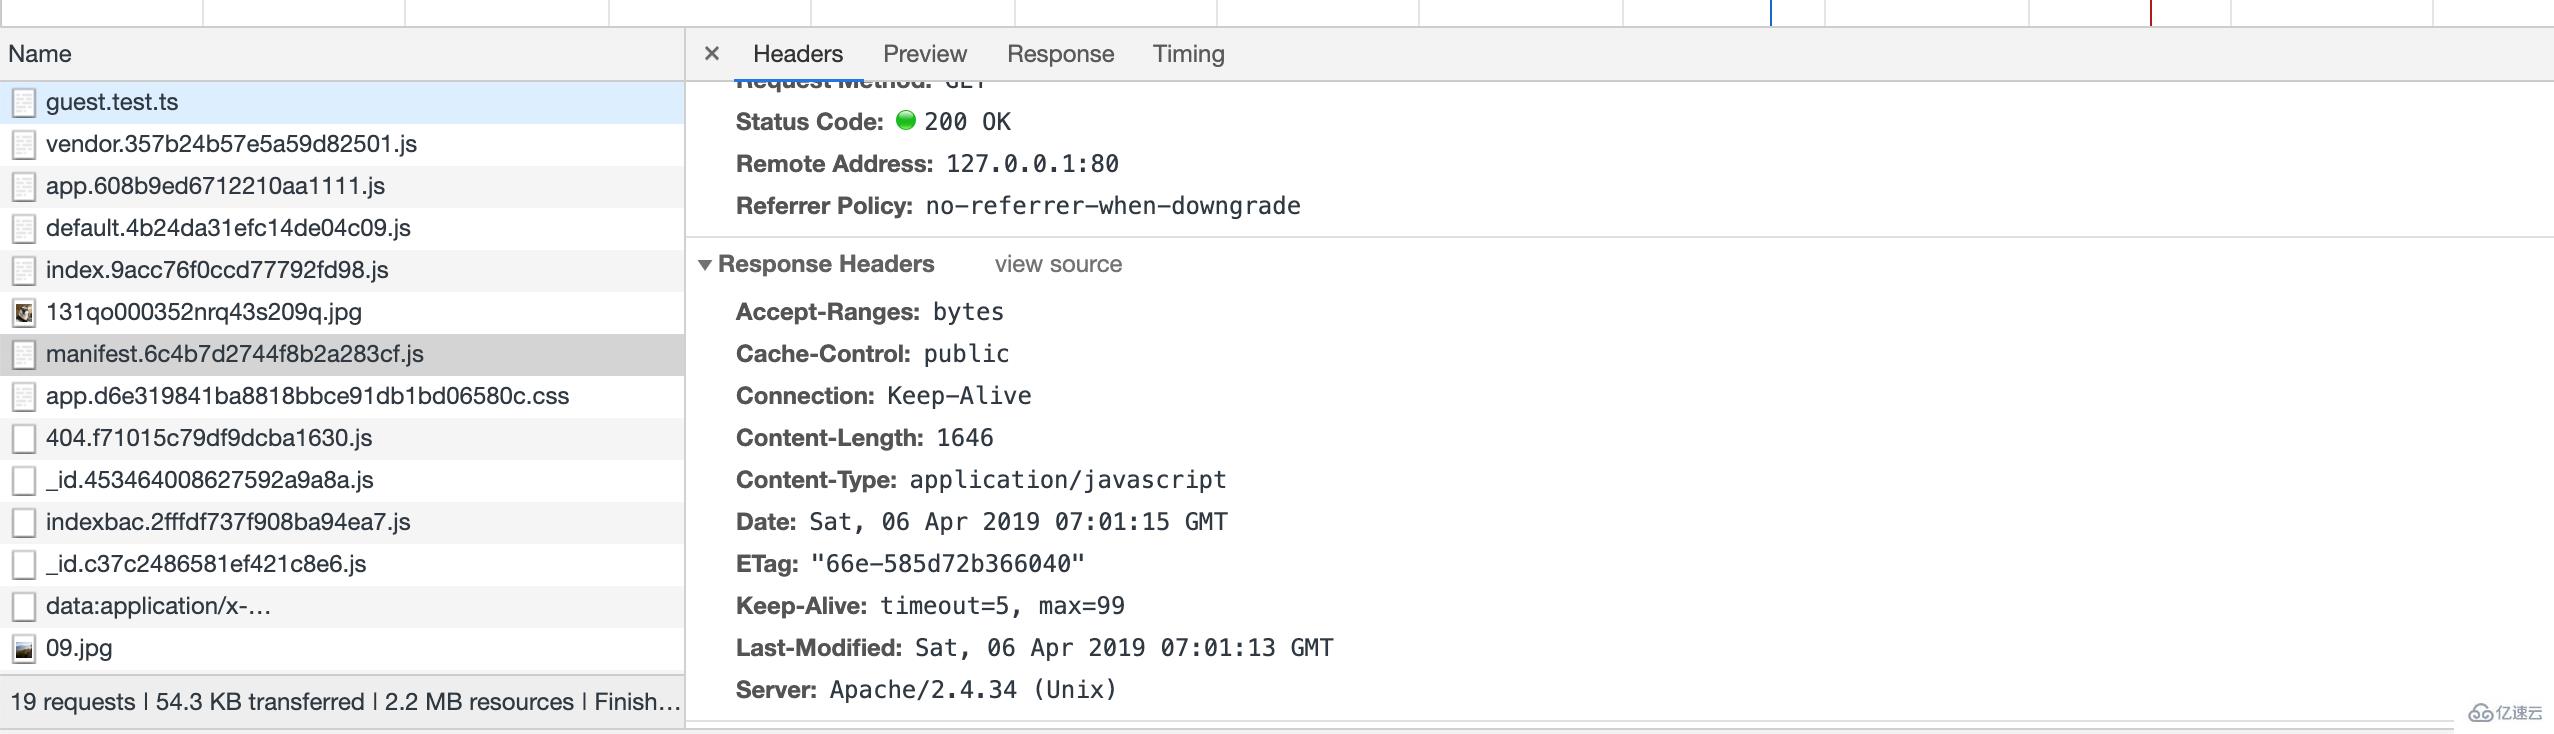
Task: Click the file icon beside default.4b24da31efc14de04c09.js
Action: [24, 229]
